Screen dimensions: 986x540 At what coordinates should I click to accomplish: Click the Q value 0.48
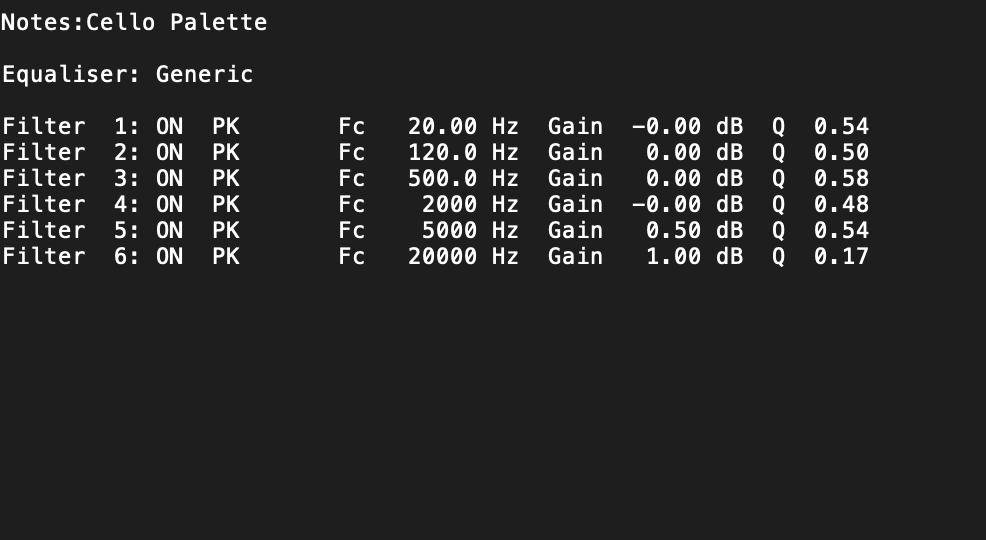[x=841, y=204]
